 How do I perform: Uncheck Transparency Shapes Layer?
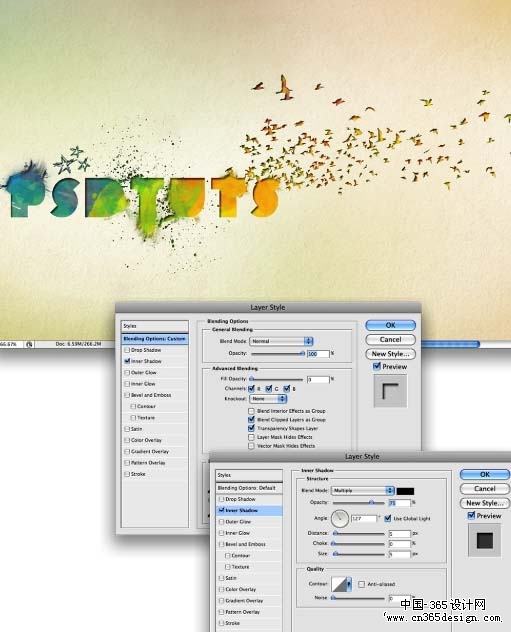click(251, 428)
